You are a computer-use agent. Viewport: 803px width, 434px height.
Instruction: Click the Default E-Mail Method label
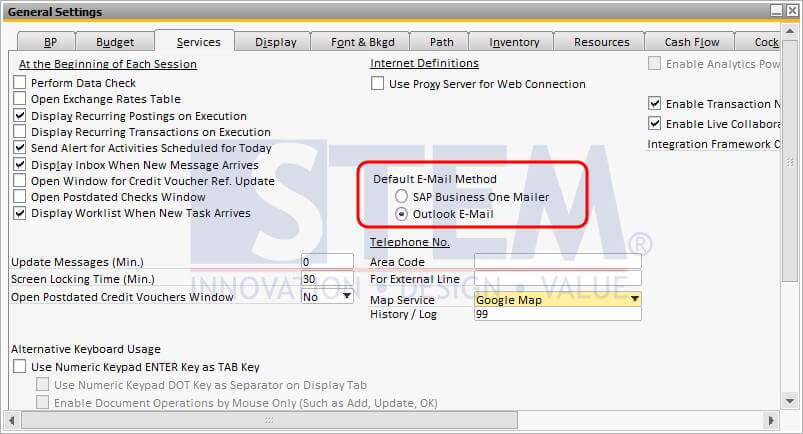pyautogui.click(x=435, y=179)
